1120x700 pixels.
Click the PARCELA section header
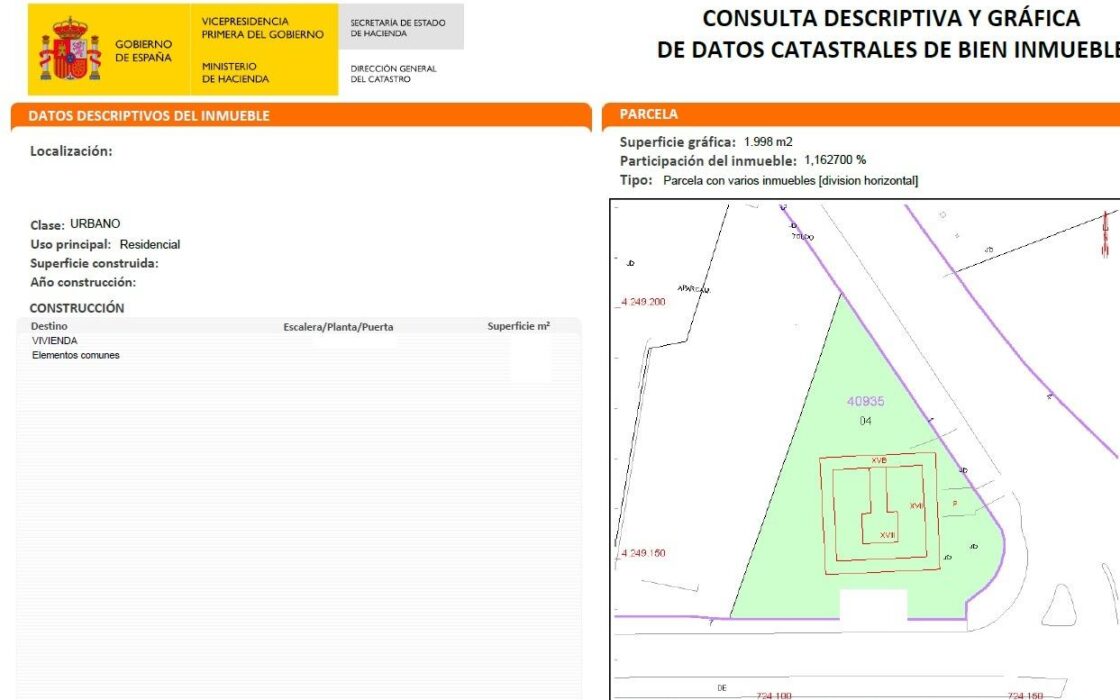pos(648,115)
